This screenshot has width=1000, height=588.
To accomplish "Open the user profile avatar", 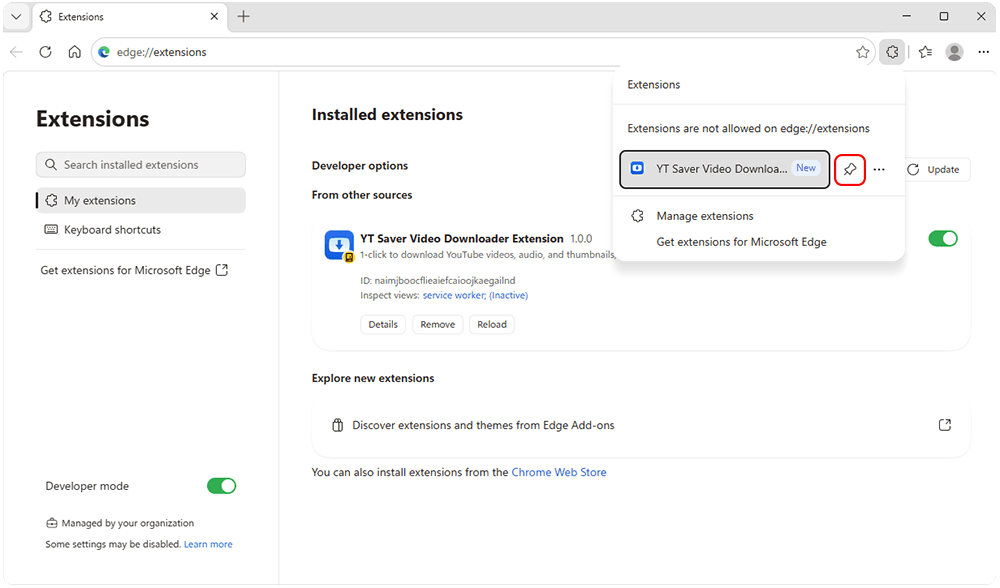I will 955,52.
